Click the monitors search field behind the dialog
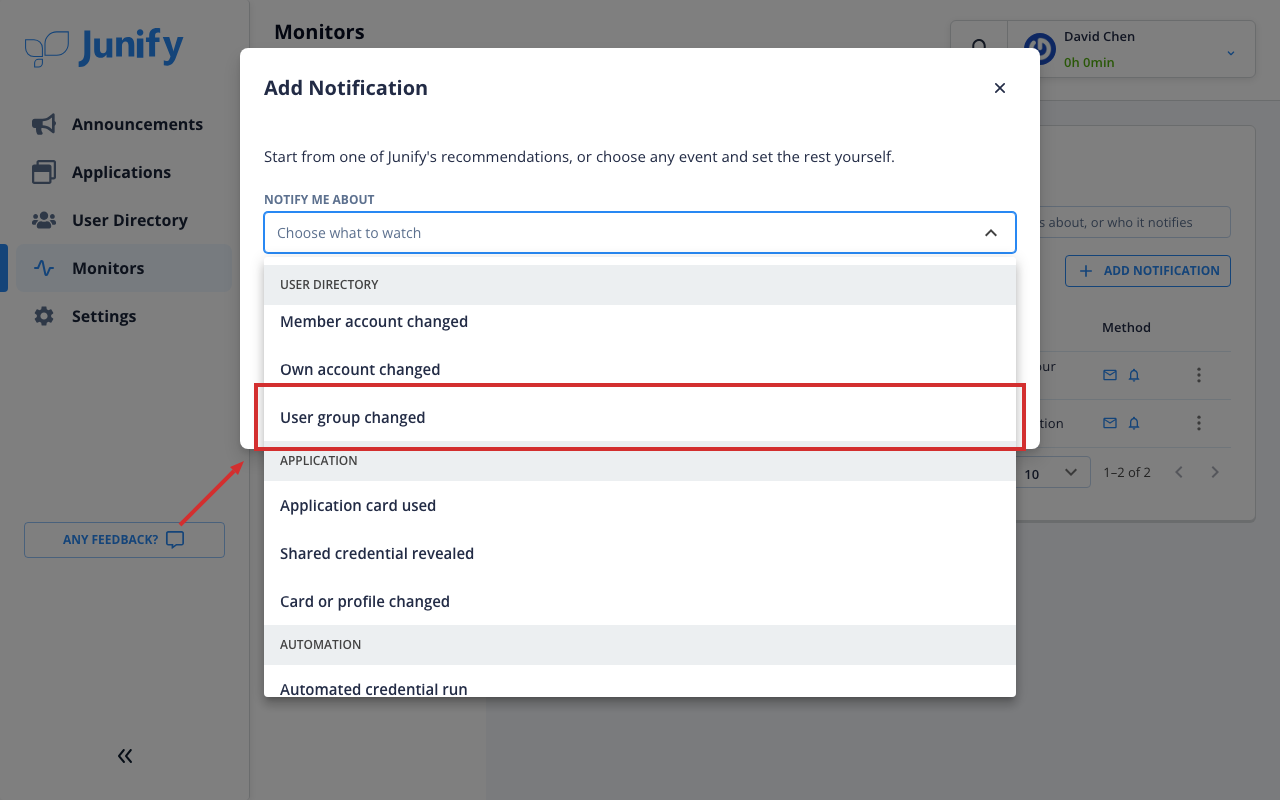Screen dimensions: 1280x800 pyautogui.click(x=1135, y=222)
